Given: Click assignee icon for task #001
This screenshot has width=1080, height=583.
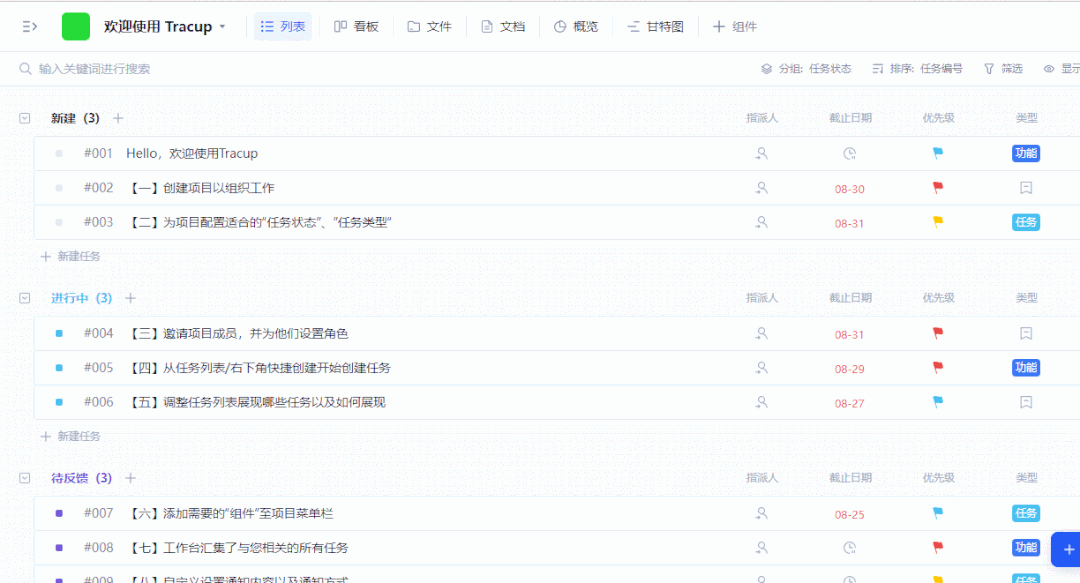Looking at the screenshot, I should tap(762, 154).
